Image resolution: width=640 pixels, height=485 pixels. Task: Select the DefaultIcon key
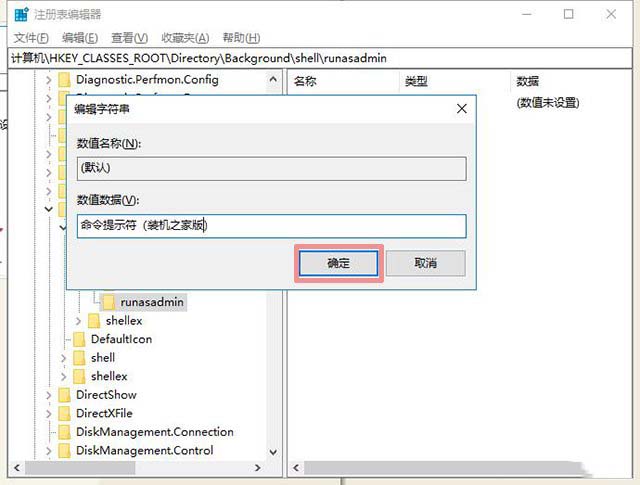(x=121, y=339)
